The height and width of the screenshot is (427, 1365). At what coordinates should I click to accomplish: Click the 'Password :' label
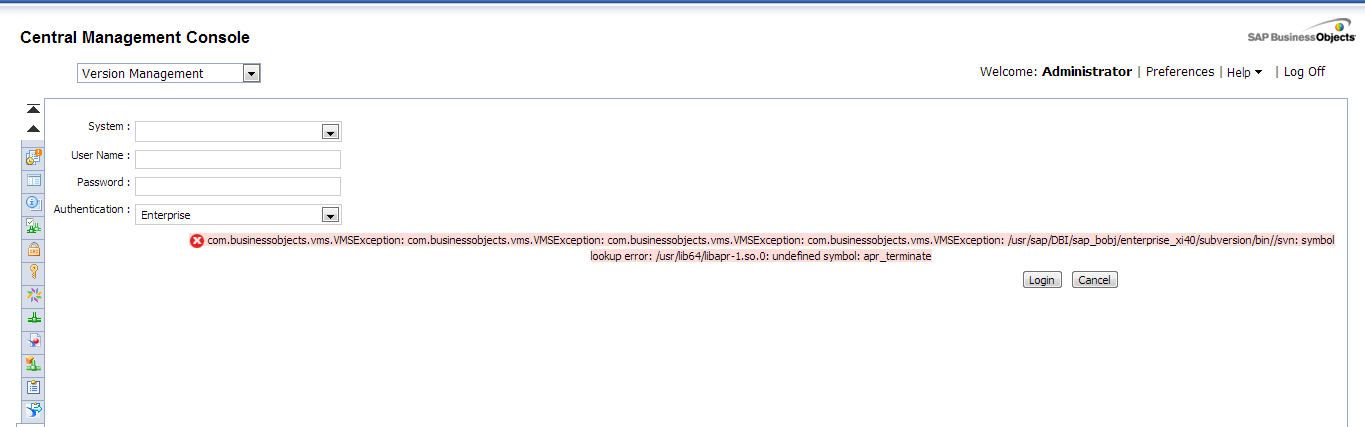[x=104, y=182]
